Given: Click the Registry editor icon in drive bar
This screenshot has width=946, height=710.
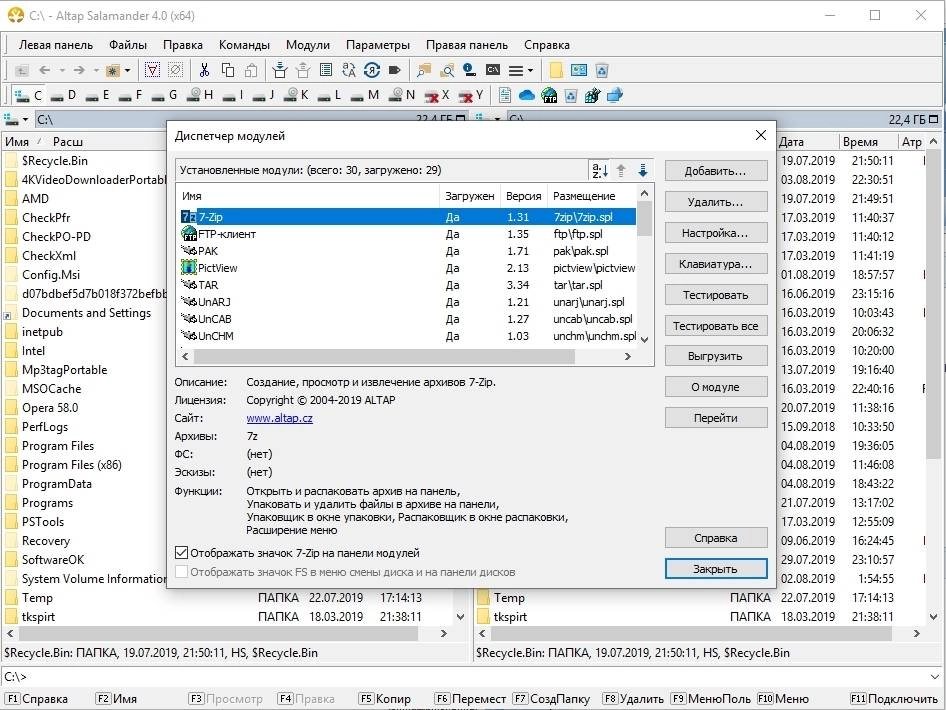Looking at the screenshot, I should point(592,95).
